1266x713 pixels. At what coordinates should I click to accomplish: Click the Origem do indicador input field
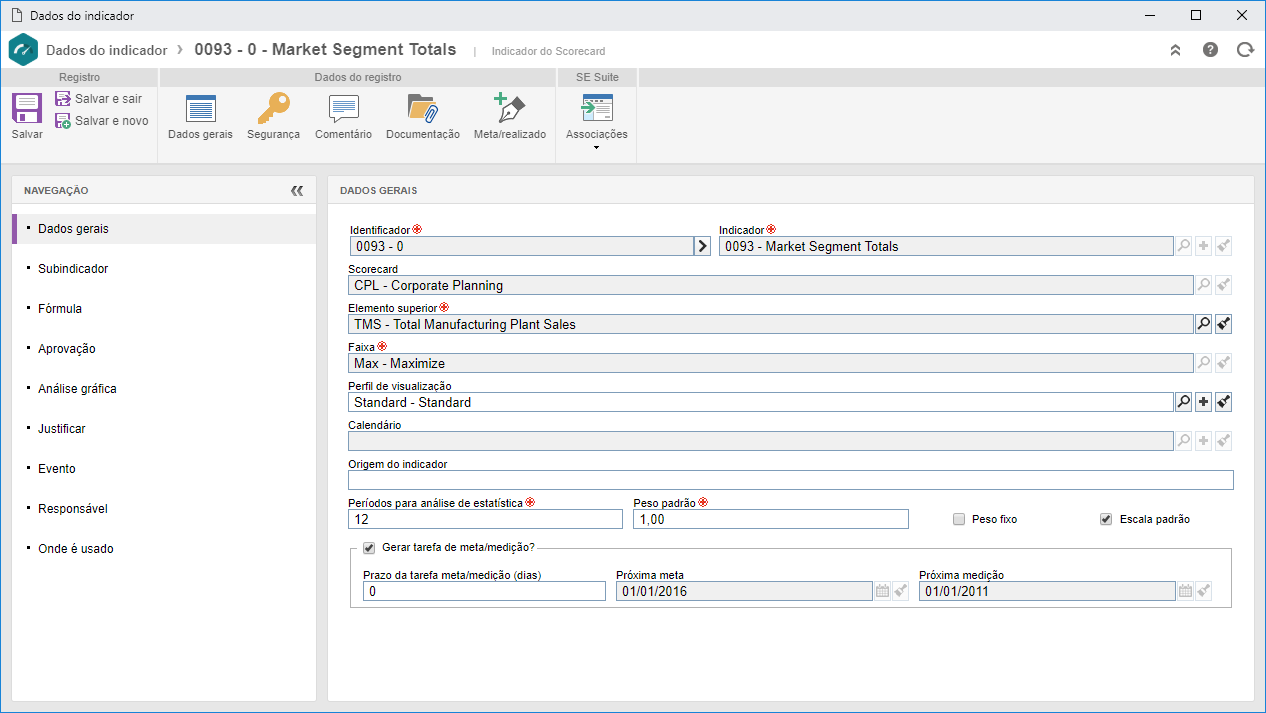[791, 480]
